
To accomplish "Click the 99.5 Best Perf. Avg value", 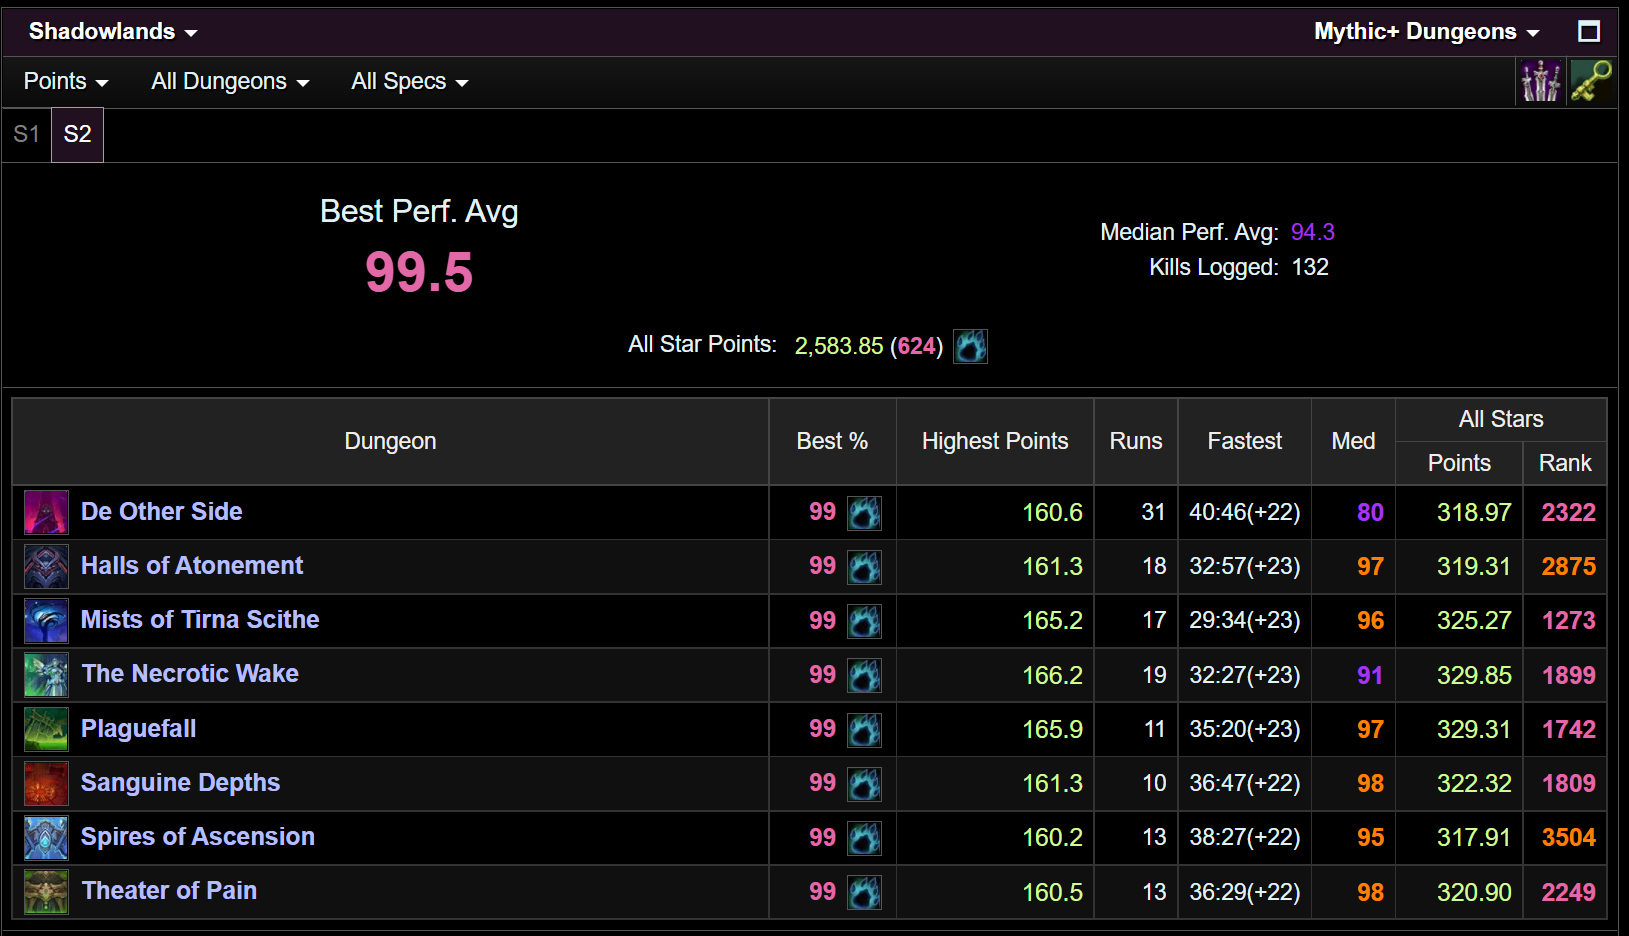I will [419, 272].
